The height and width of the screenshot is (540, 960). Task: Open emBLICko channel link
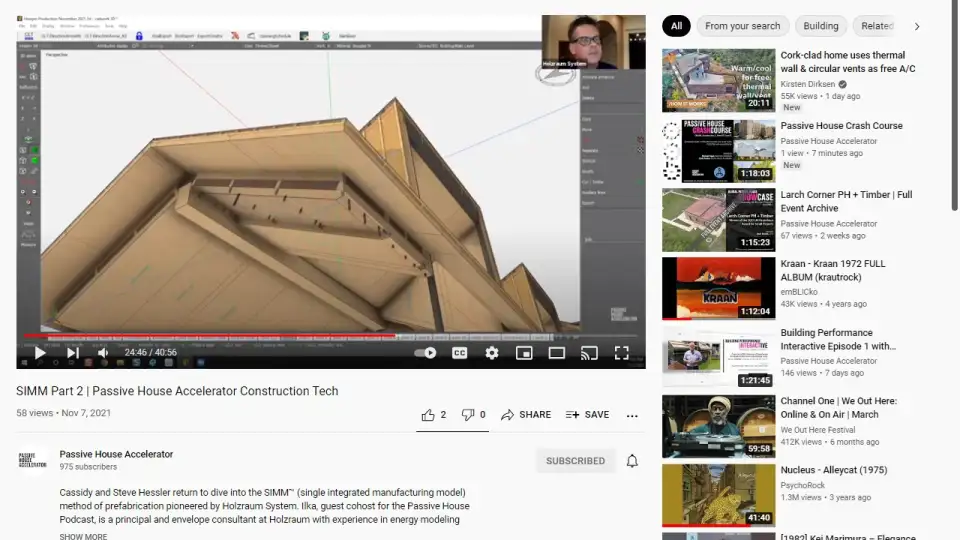[799, 292]
